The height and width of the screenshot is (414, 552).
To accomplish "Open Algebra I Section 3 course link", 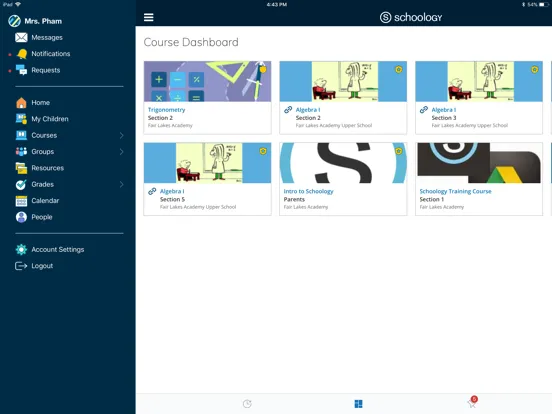I will pyautogui.click(x=444, y=110).
